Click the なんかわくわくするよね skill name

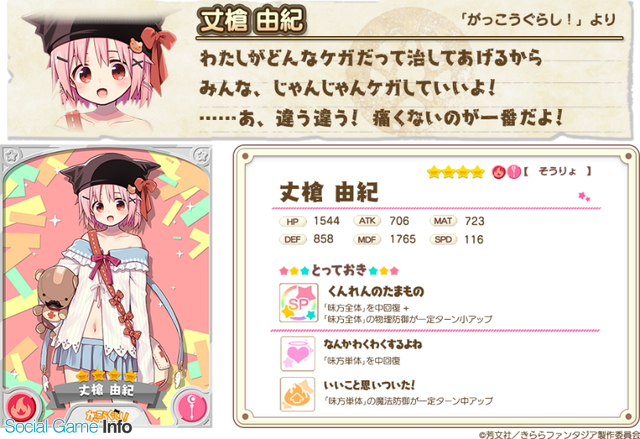[373, 344]
